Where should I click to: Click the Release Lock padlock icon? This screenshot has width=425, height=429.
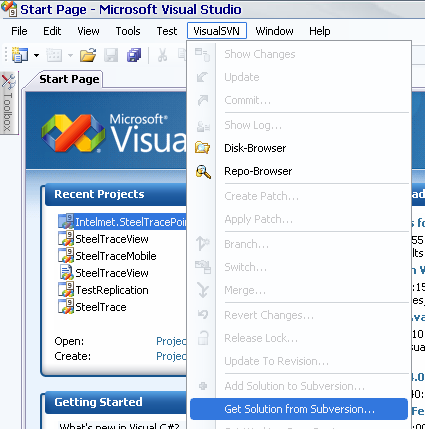tap(203, 338)
